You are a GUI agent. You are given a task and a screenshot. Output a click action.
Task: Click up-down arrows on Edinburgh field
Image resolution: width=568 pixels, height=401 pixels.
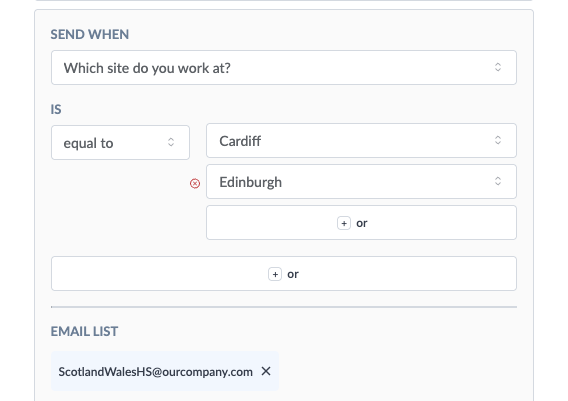click(x=498, y=181)
